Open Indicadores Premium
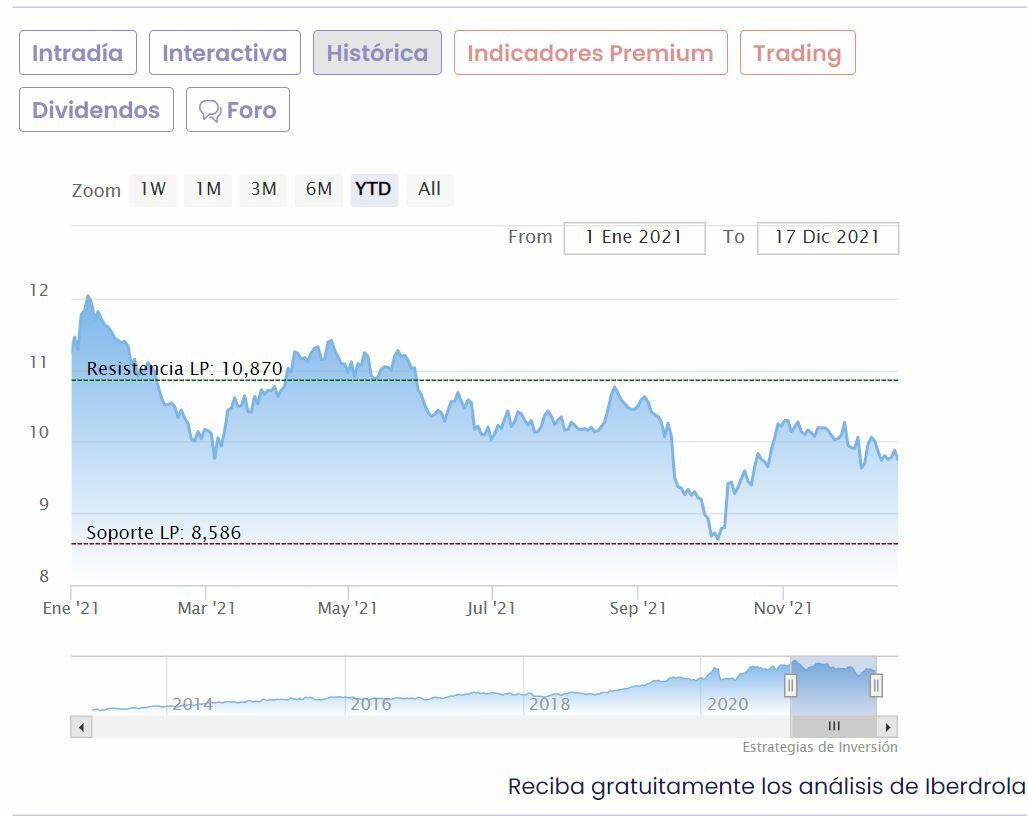The height and width of the screenshot is (816, 1028). [x=590, y=53]
